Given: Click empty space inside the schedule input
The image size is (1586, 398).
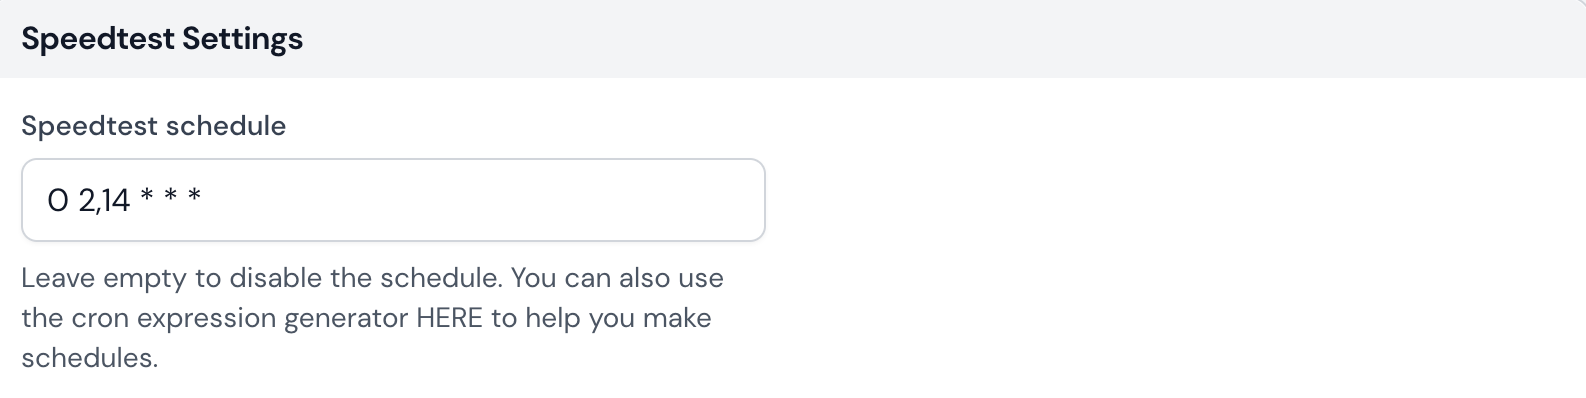Looking at the screenshot, I should [480, 200].
